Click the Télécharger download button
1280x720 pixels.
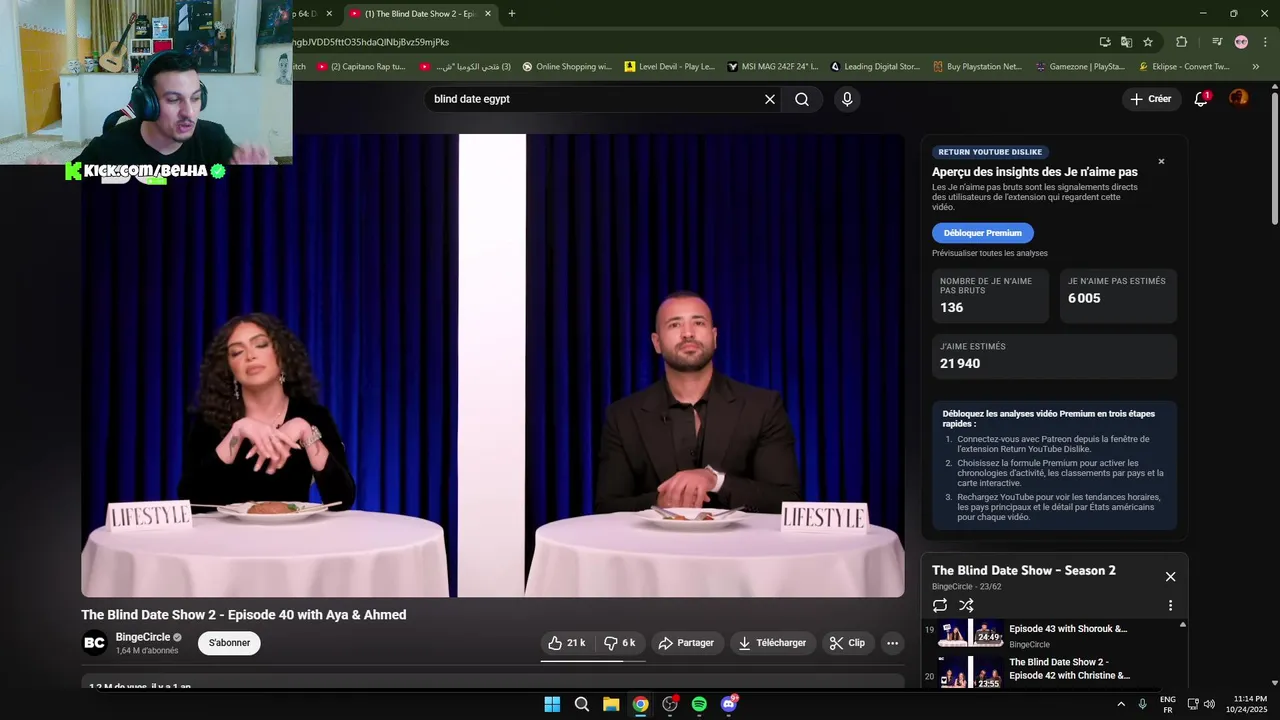click(773, 643)
